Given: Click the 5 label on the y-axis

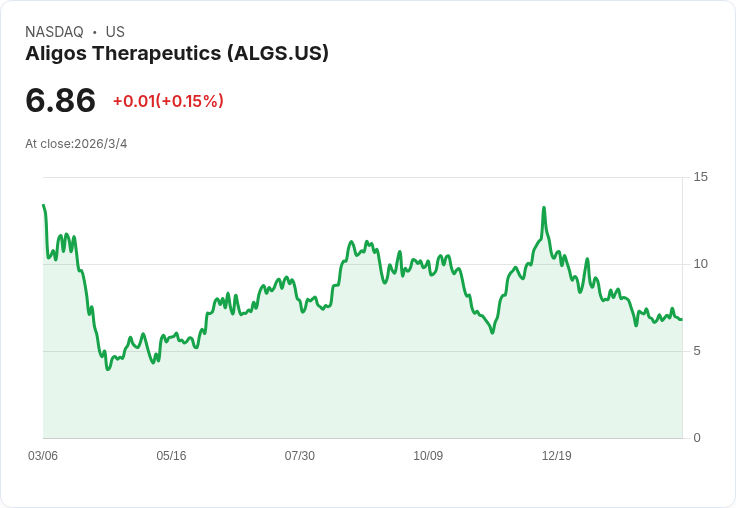Looking at the screenshot, I should [x=698, y=351].
